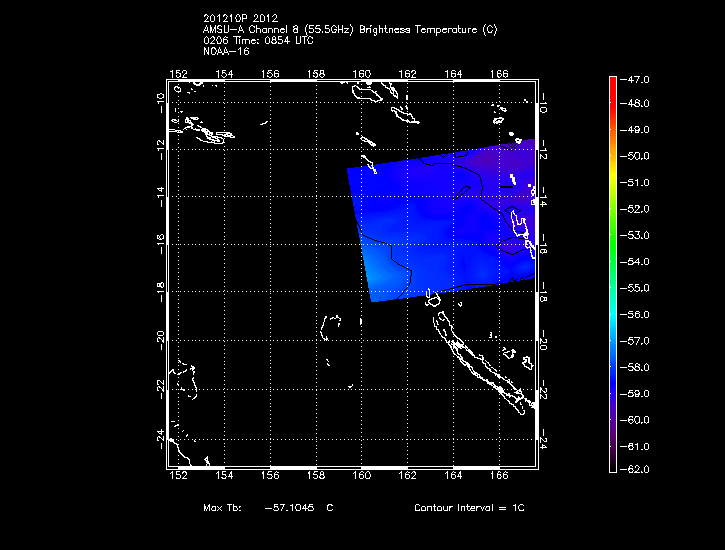Click the "160" longitude label on top axis

tap(362, 74)
